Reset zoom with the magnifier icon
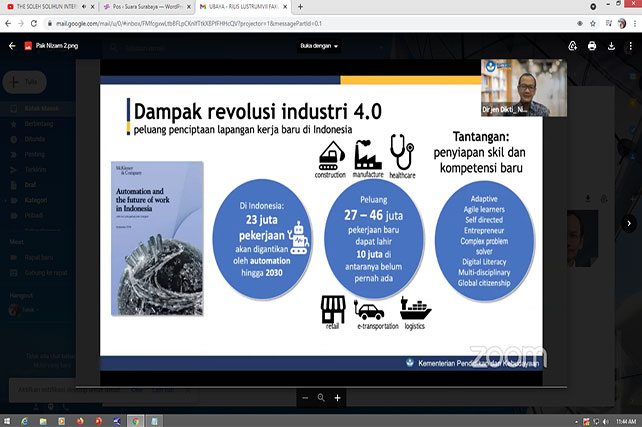 [x=321, y=398]
